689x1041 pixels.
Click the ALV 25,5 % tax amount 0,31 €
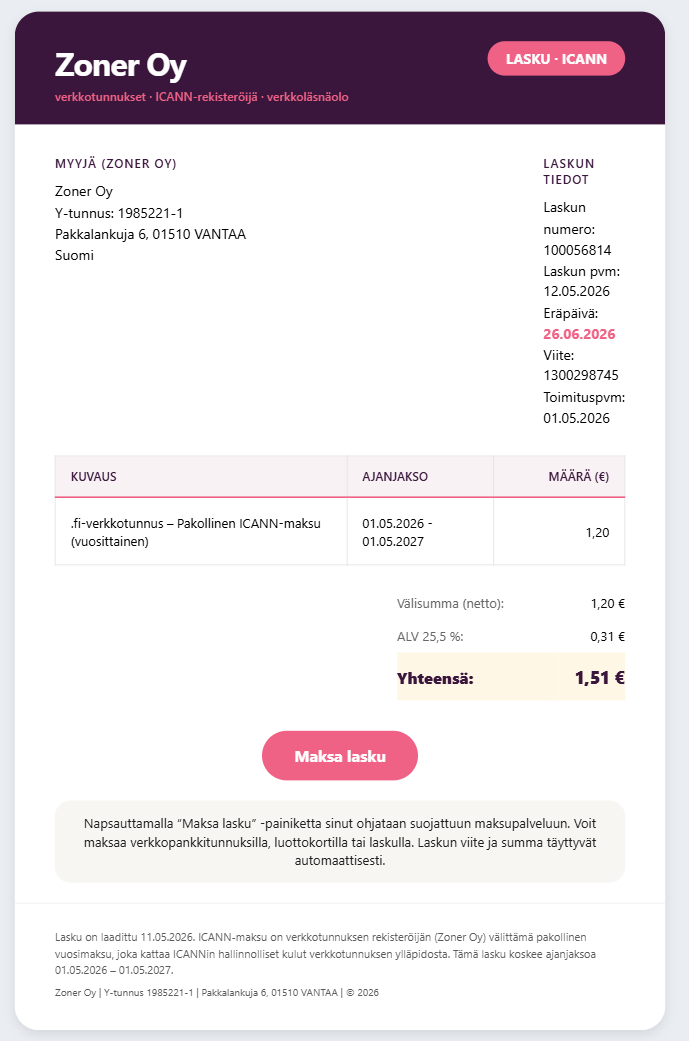607,637
